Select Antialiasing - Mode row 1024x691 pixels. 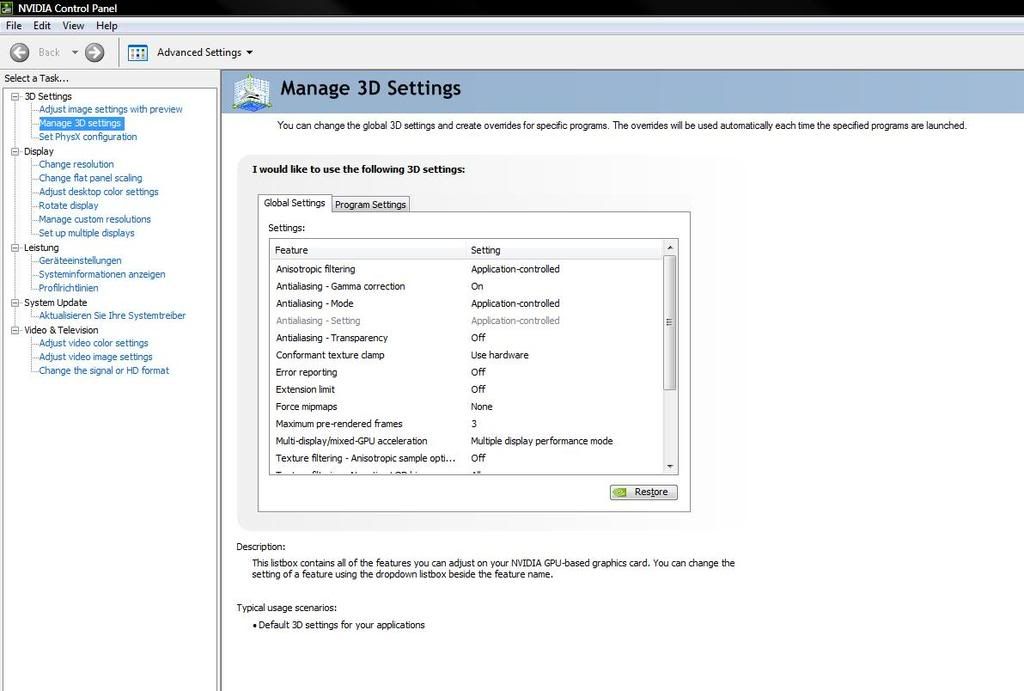pos(466,303)
